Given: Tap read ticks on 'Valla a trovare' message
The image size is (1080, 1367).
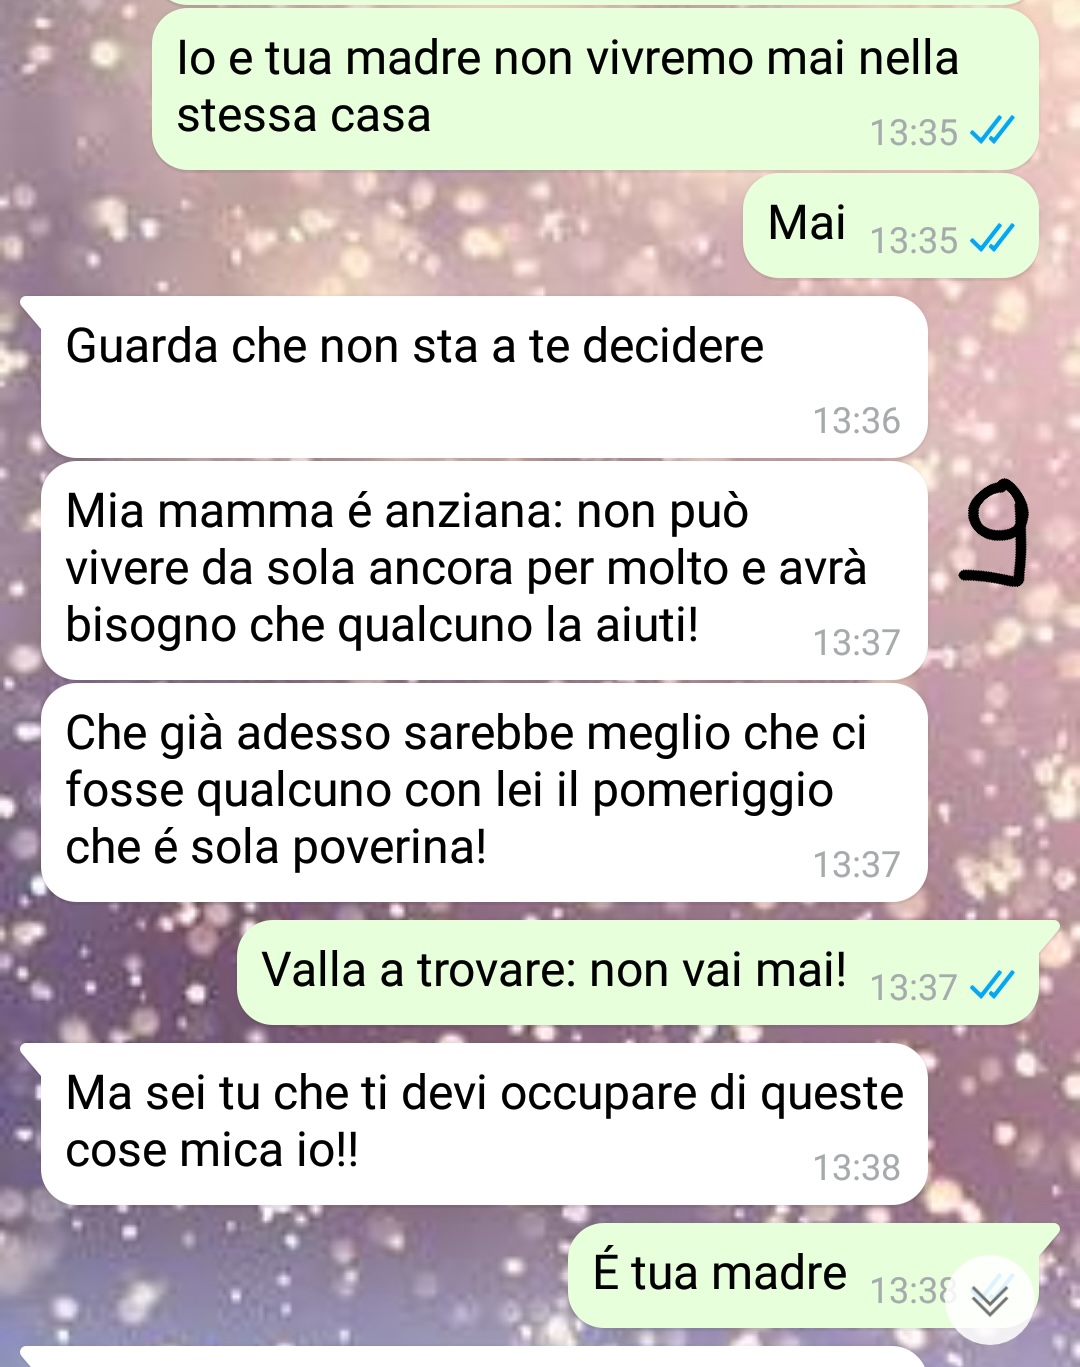Looking at the screenshot, I should pyautogui.click(x=992, y=985).
